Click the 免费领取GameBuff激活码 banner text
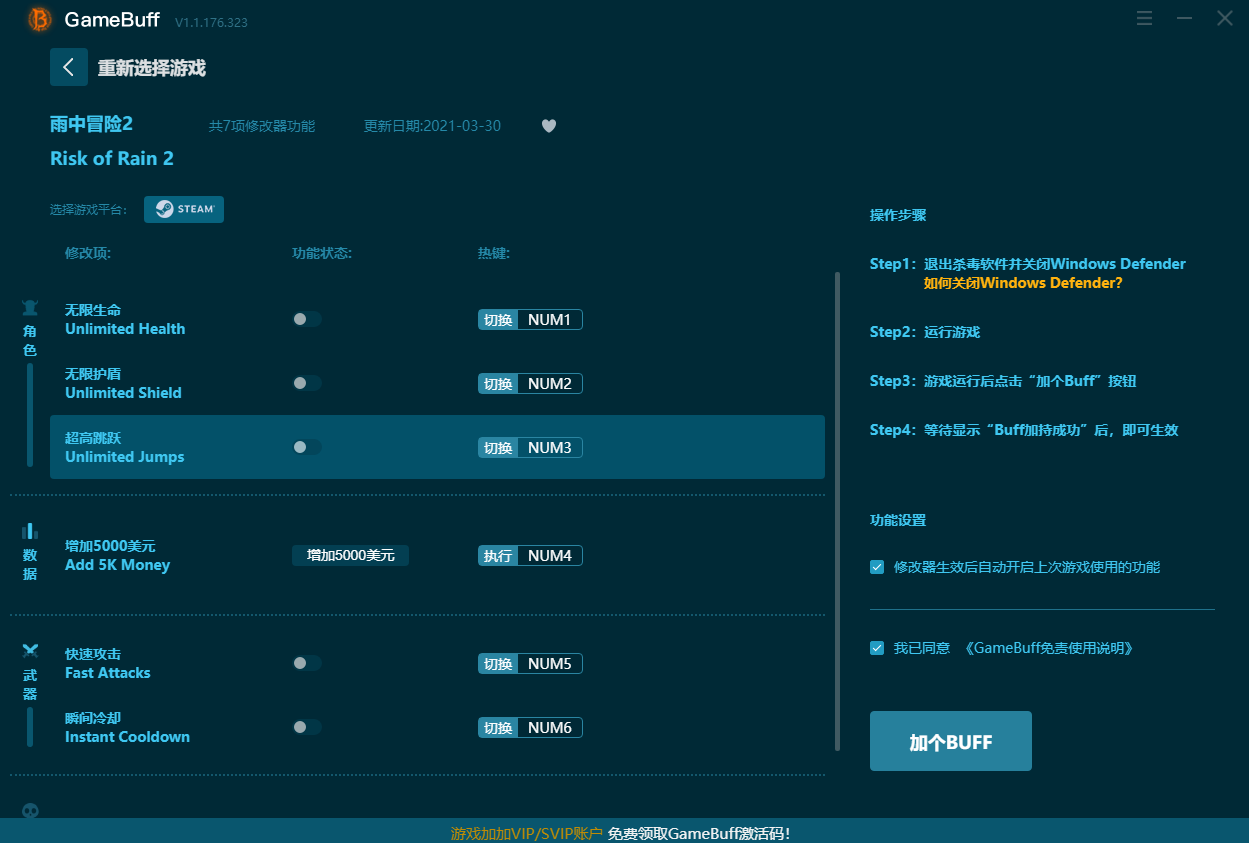Image resolution: width=1249 pixels, height=843 pixels. pos(699,833)
